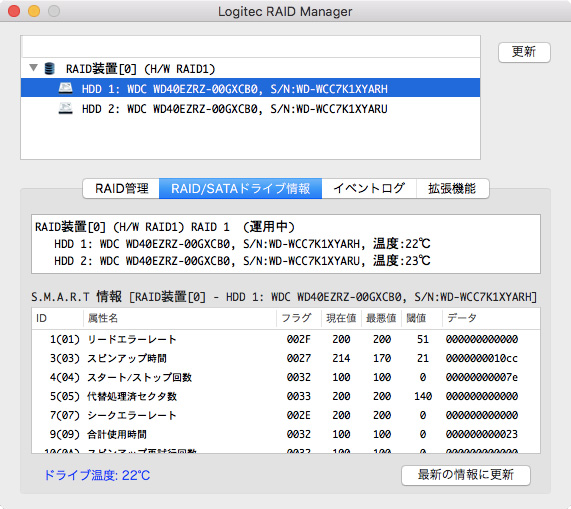Click data value 00000000007e
This screenshot has width=571, height=509.
pos(482,377)
